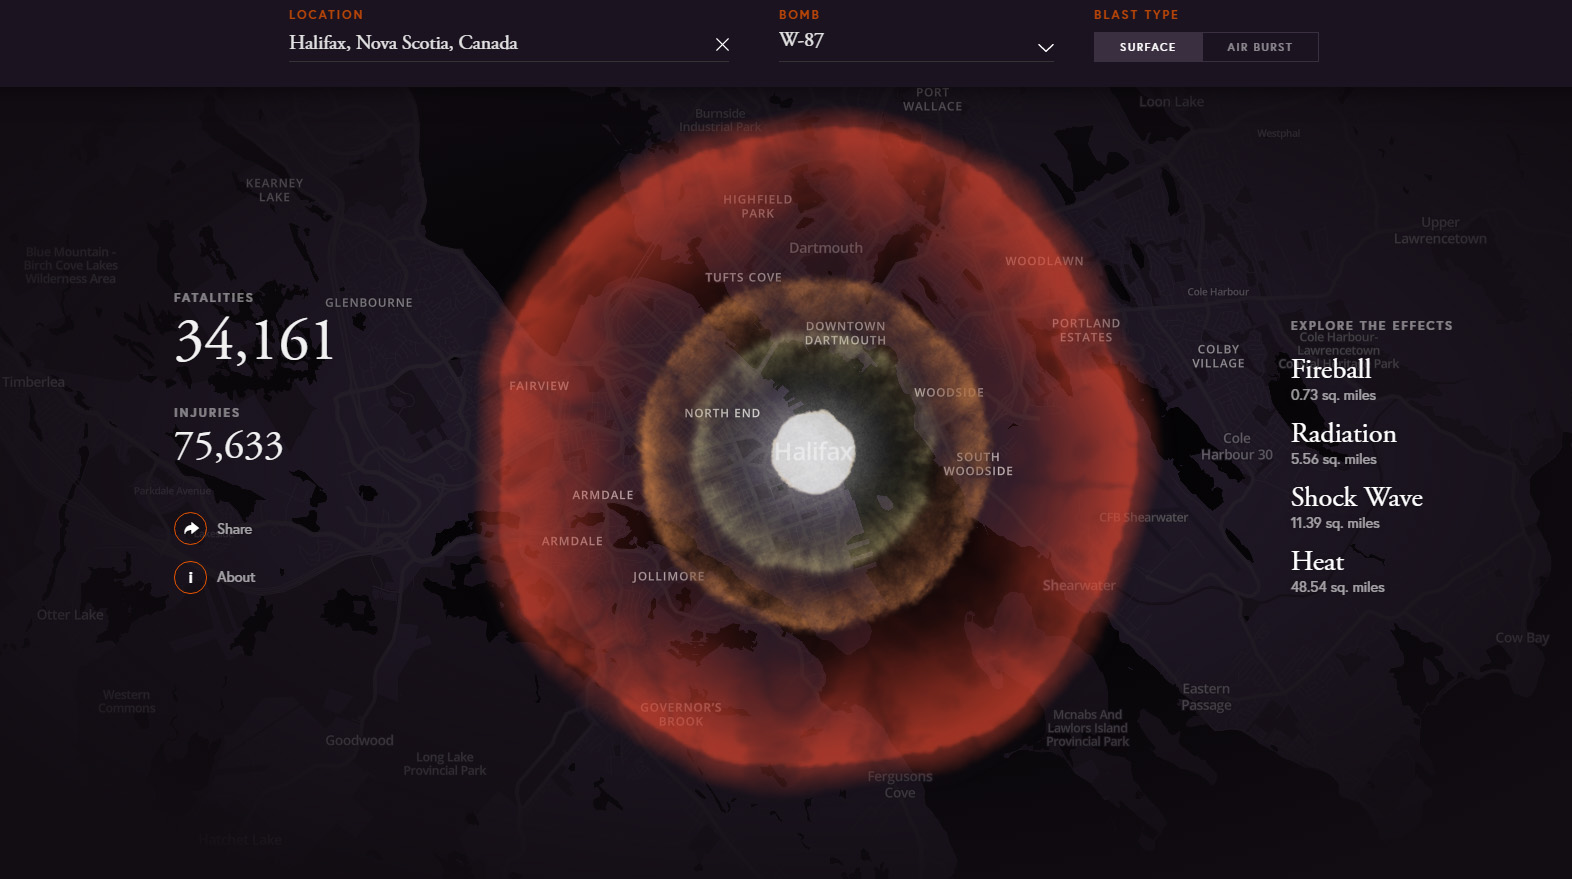Image resolution: width=1572 pixels, height=879 pixels.
Task: Open the W-87 bomb dropdown
Action: pyautogui.click(x=916, y=42)
